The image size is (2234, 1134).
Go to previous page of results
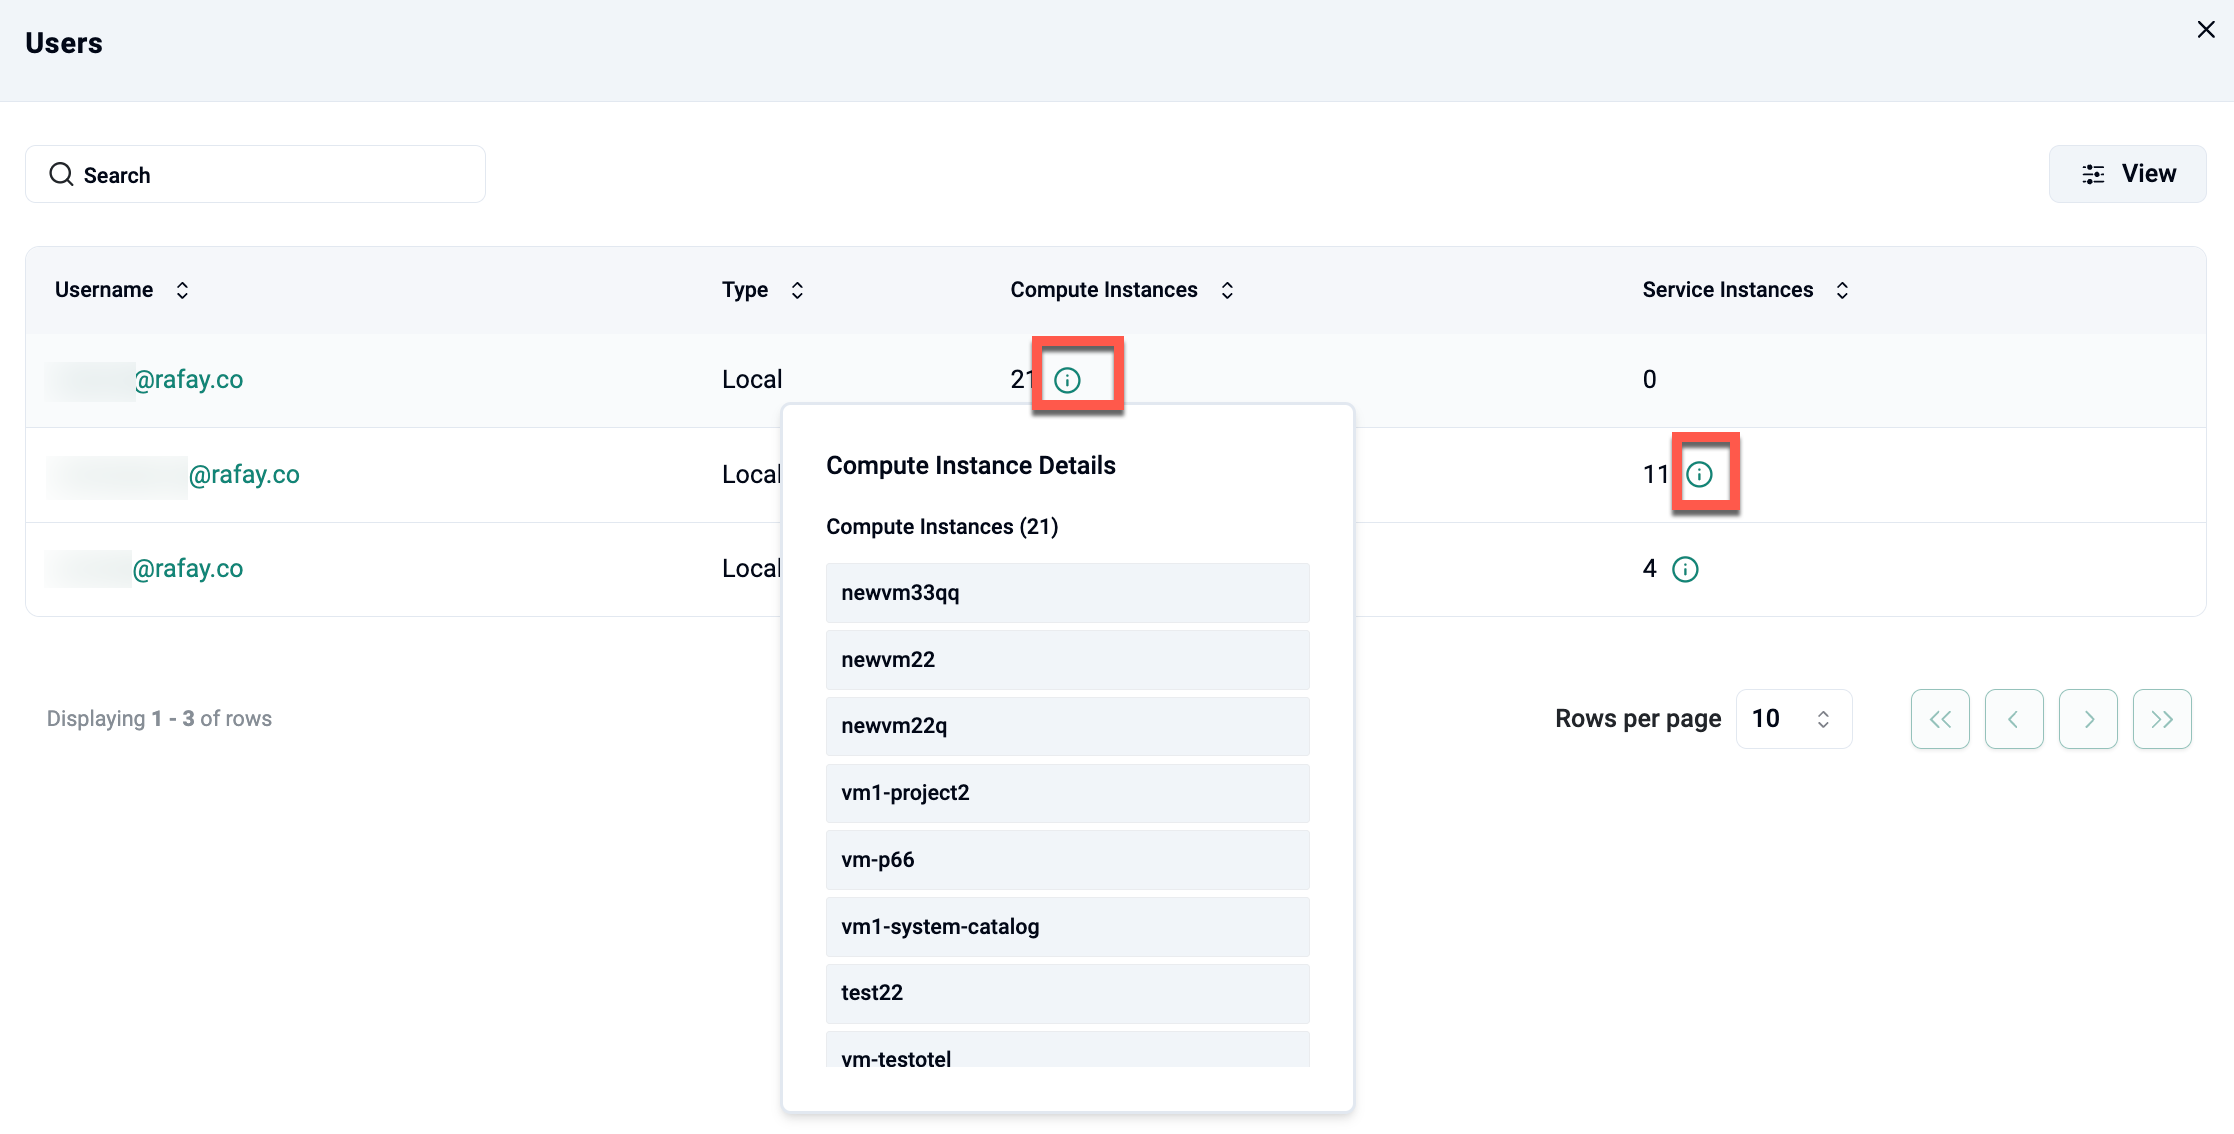2014,719
